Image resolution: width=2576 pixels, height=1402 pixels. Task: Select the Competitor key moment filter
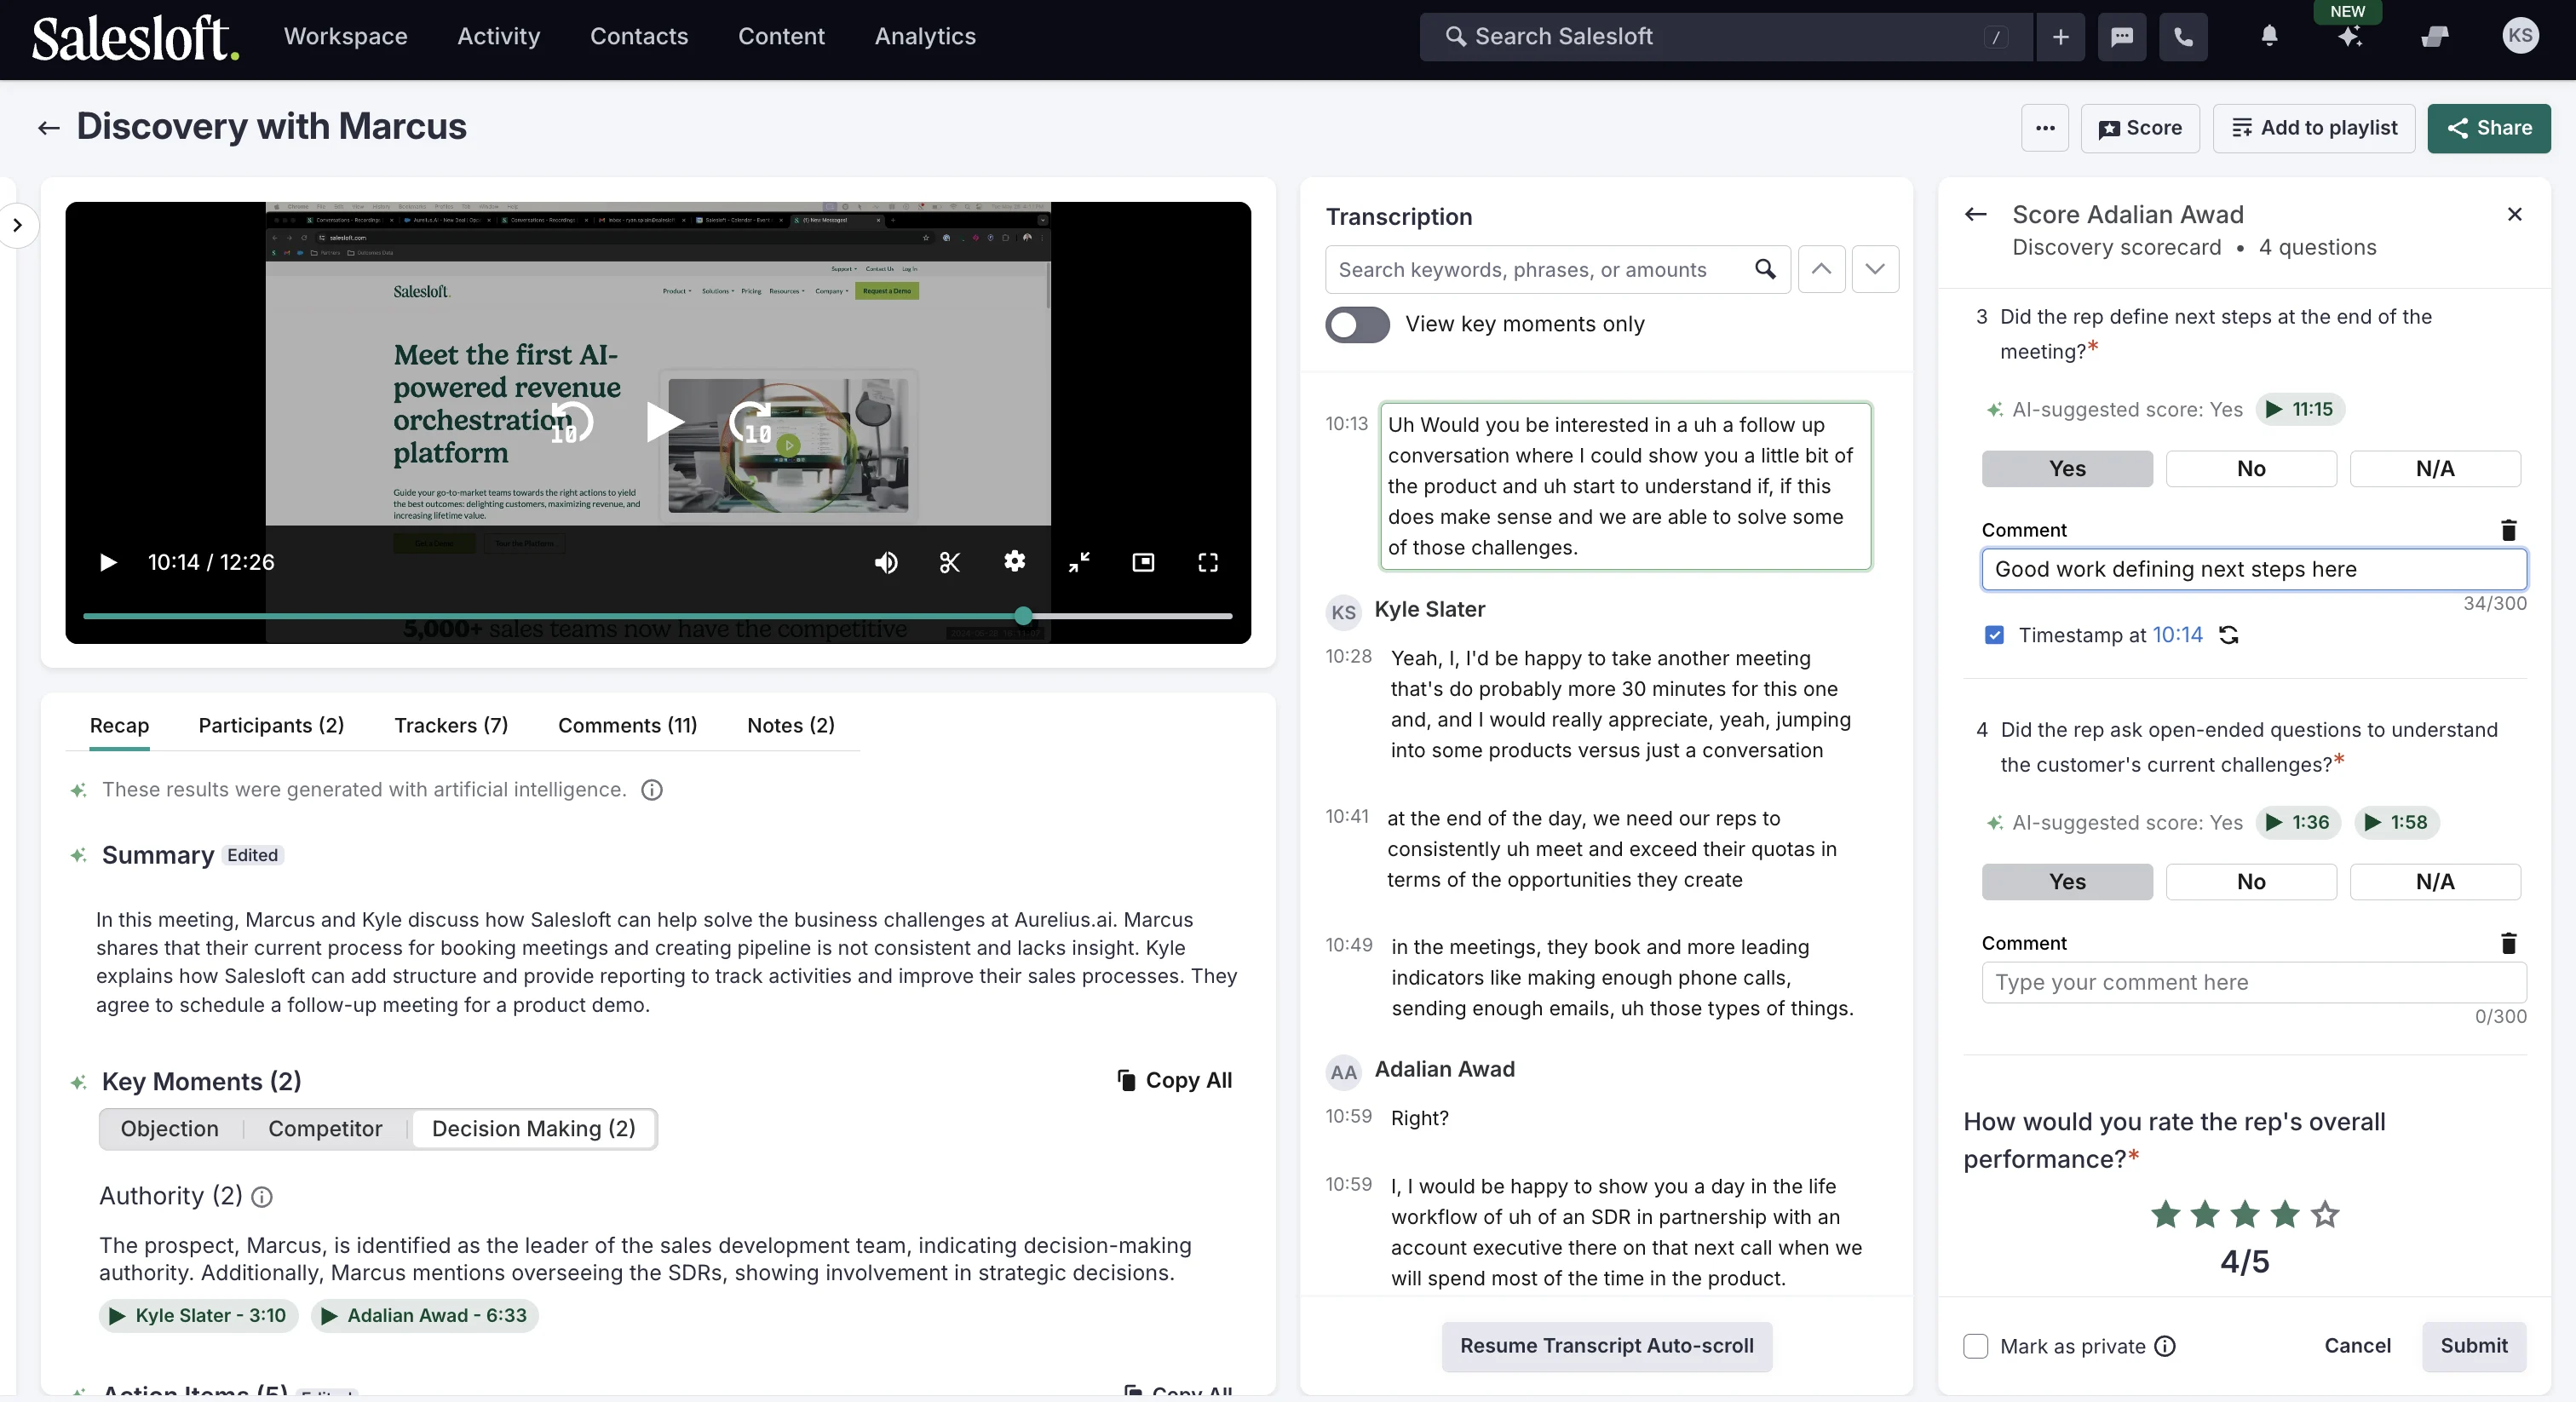tap(325, 1128)
